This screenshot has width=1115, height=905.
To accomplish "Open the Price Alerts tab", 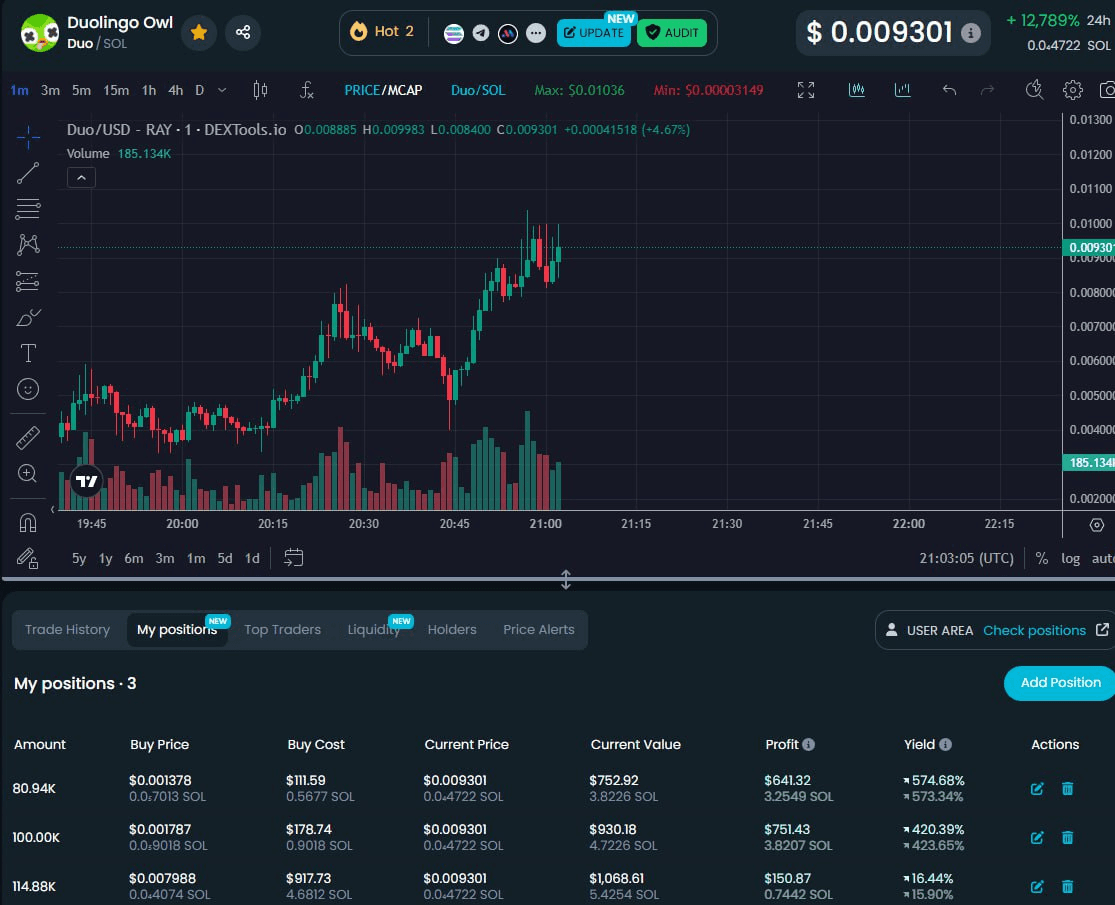I will point(538,630).
